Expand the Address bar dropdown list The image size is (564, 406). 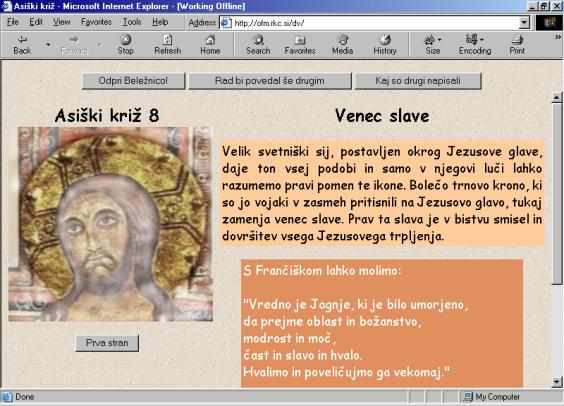point(524,23)
